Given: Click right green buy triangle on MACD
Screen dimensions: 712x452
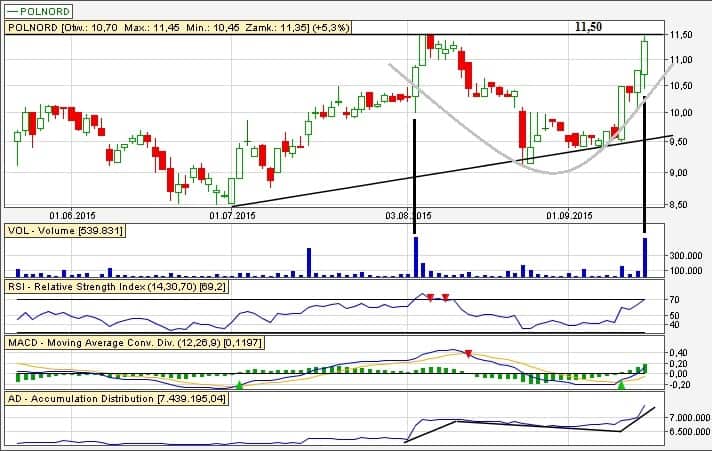Looking at the screenshot, I should click(x=621, y=384).
